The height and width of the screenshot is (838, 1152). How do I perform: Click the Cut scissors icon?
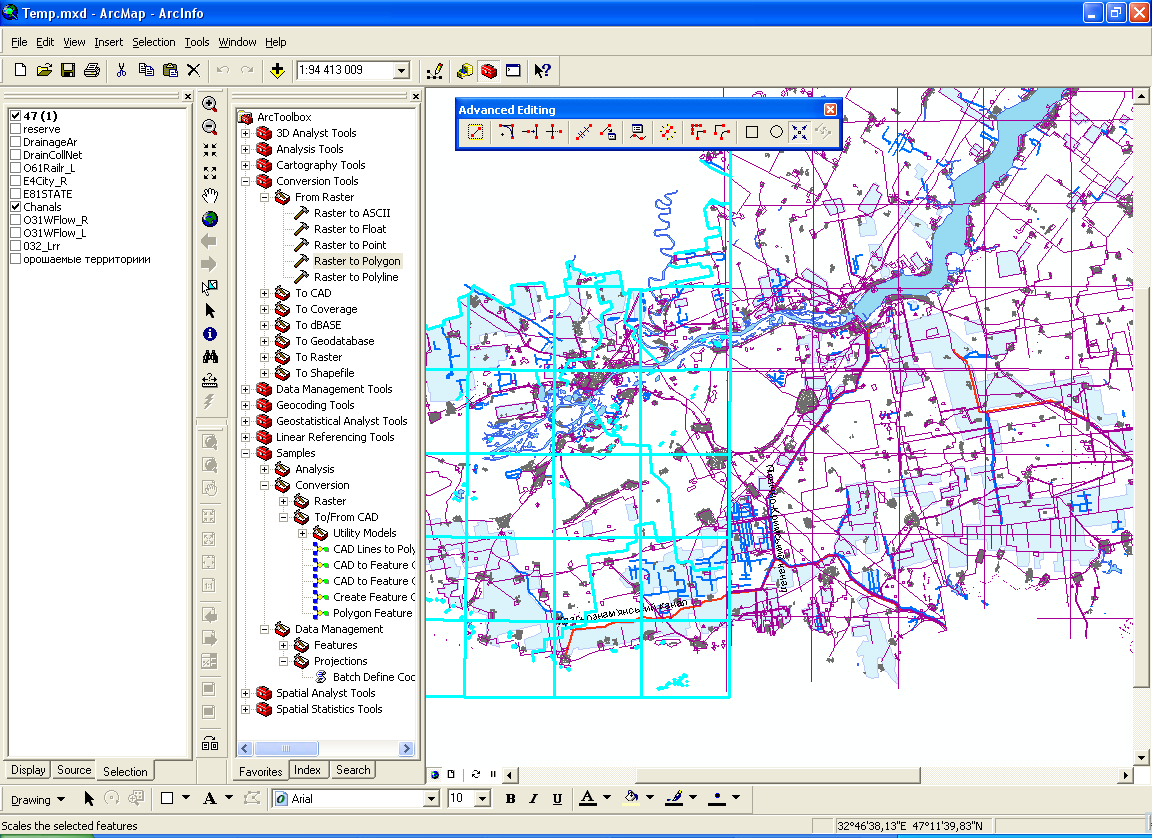tap(122, 71)
